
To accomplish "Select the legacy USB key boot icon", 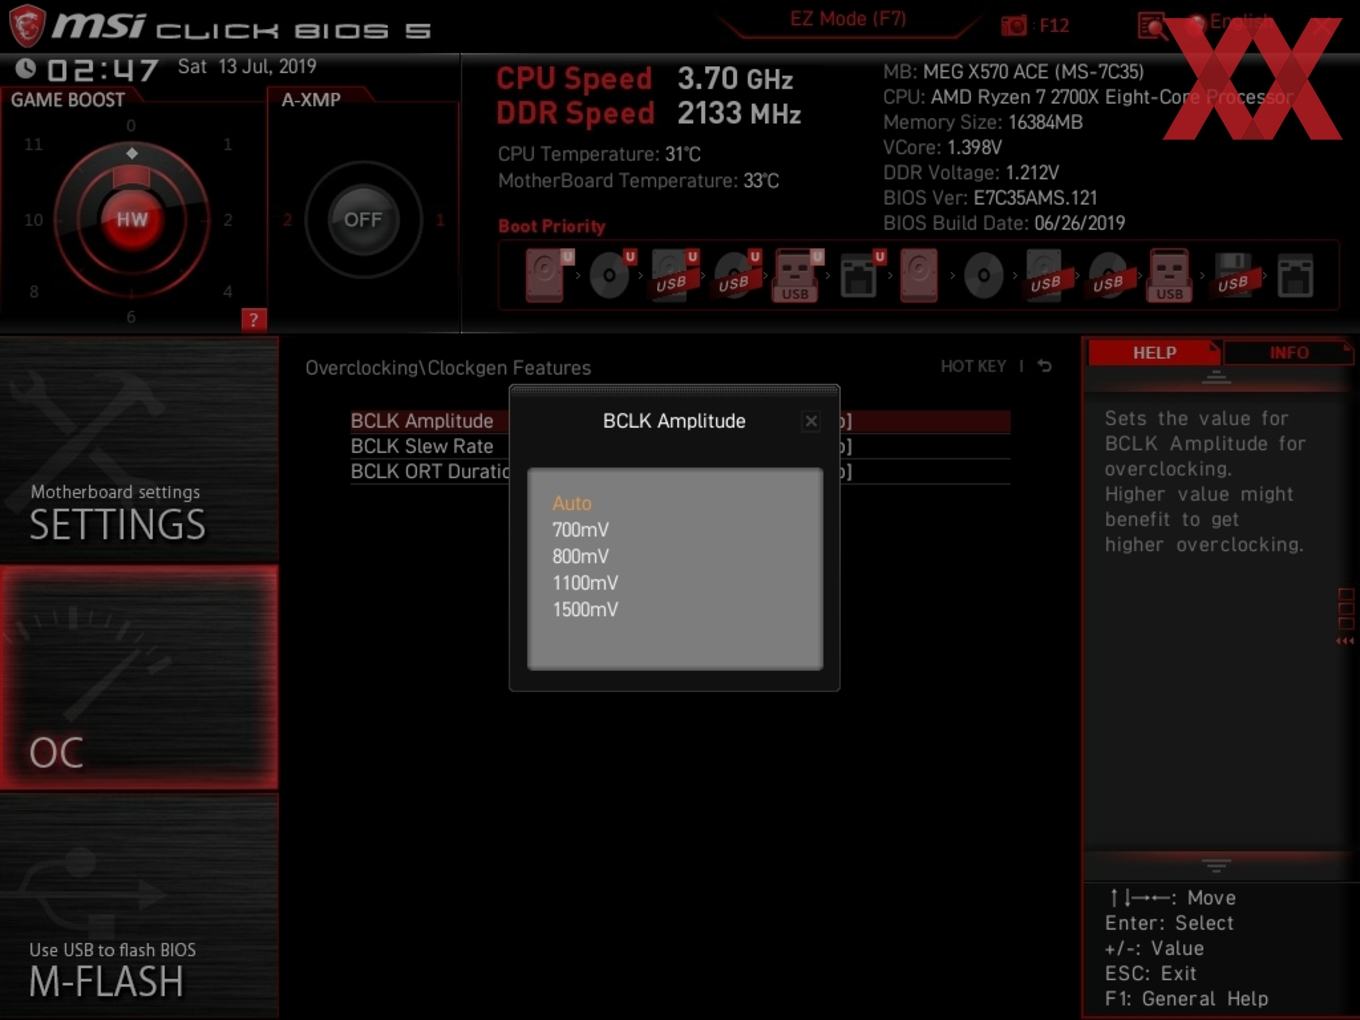I will pos(1169,275).
